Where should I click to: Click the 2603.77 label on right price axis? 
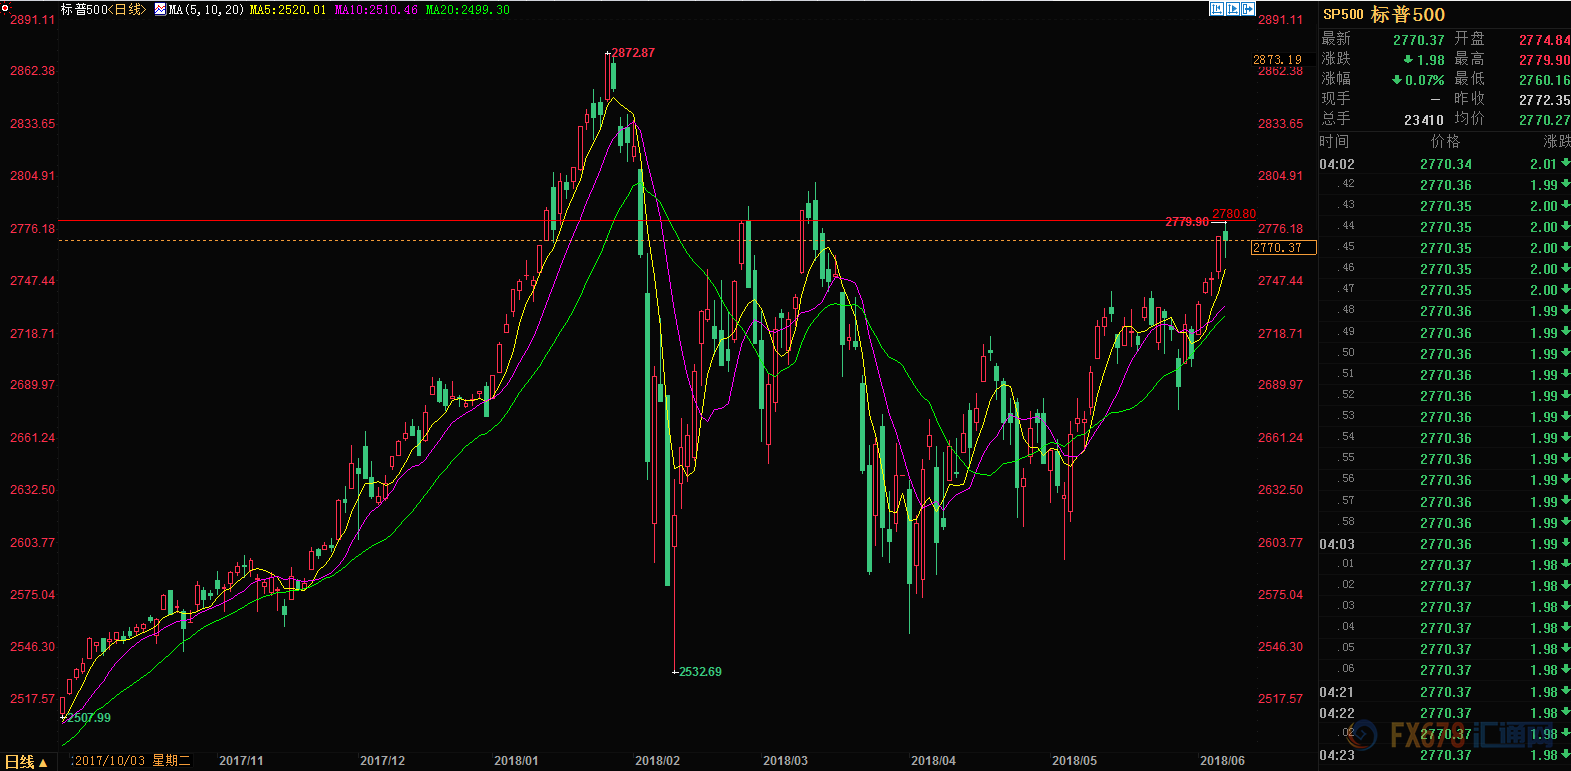point(1280,543)
